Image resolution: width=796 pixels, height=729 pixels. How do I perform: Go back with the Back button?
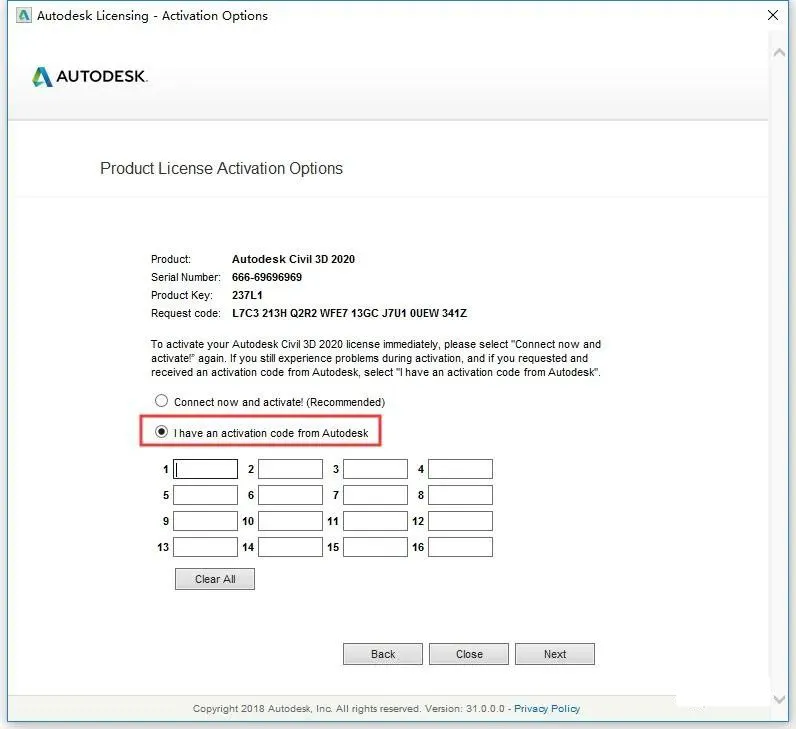pos(383,654)
